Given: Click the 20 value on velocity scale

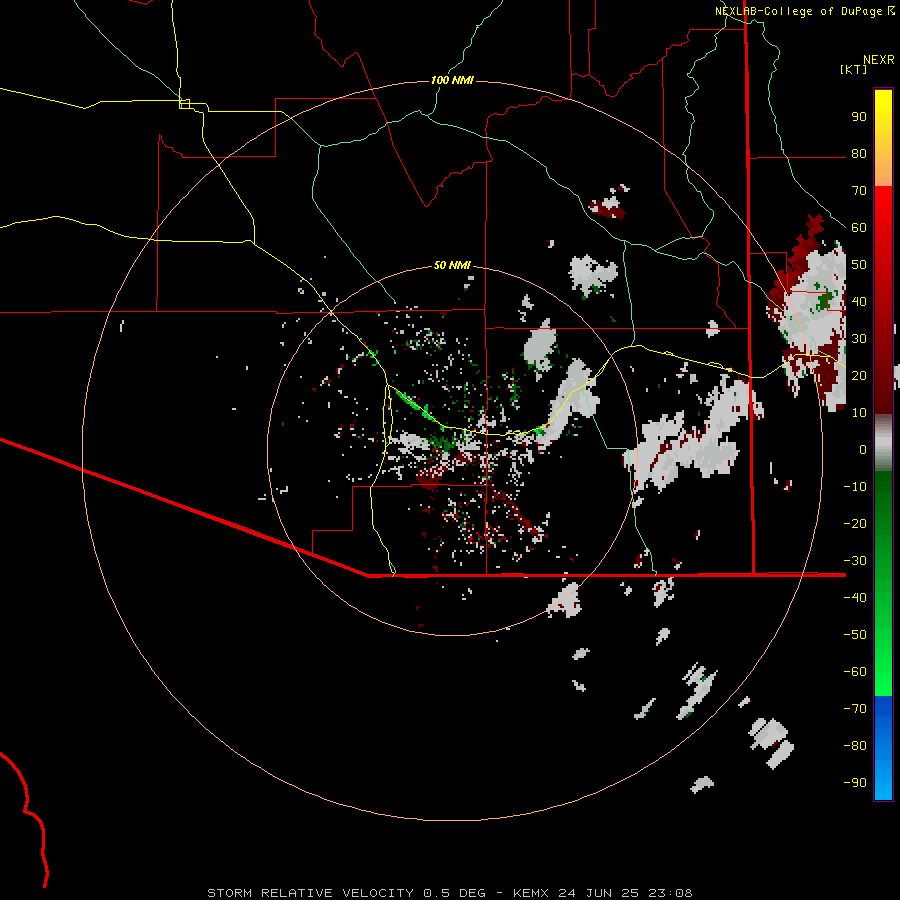Looking at the screenshot, I should (x=859, y=375).
